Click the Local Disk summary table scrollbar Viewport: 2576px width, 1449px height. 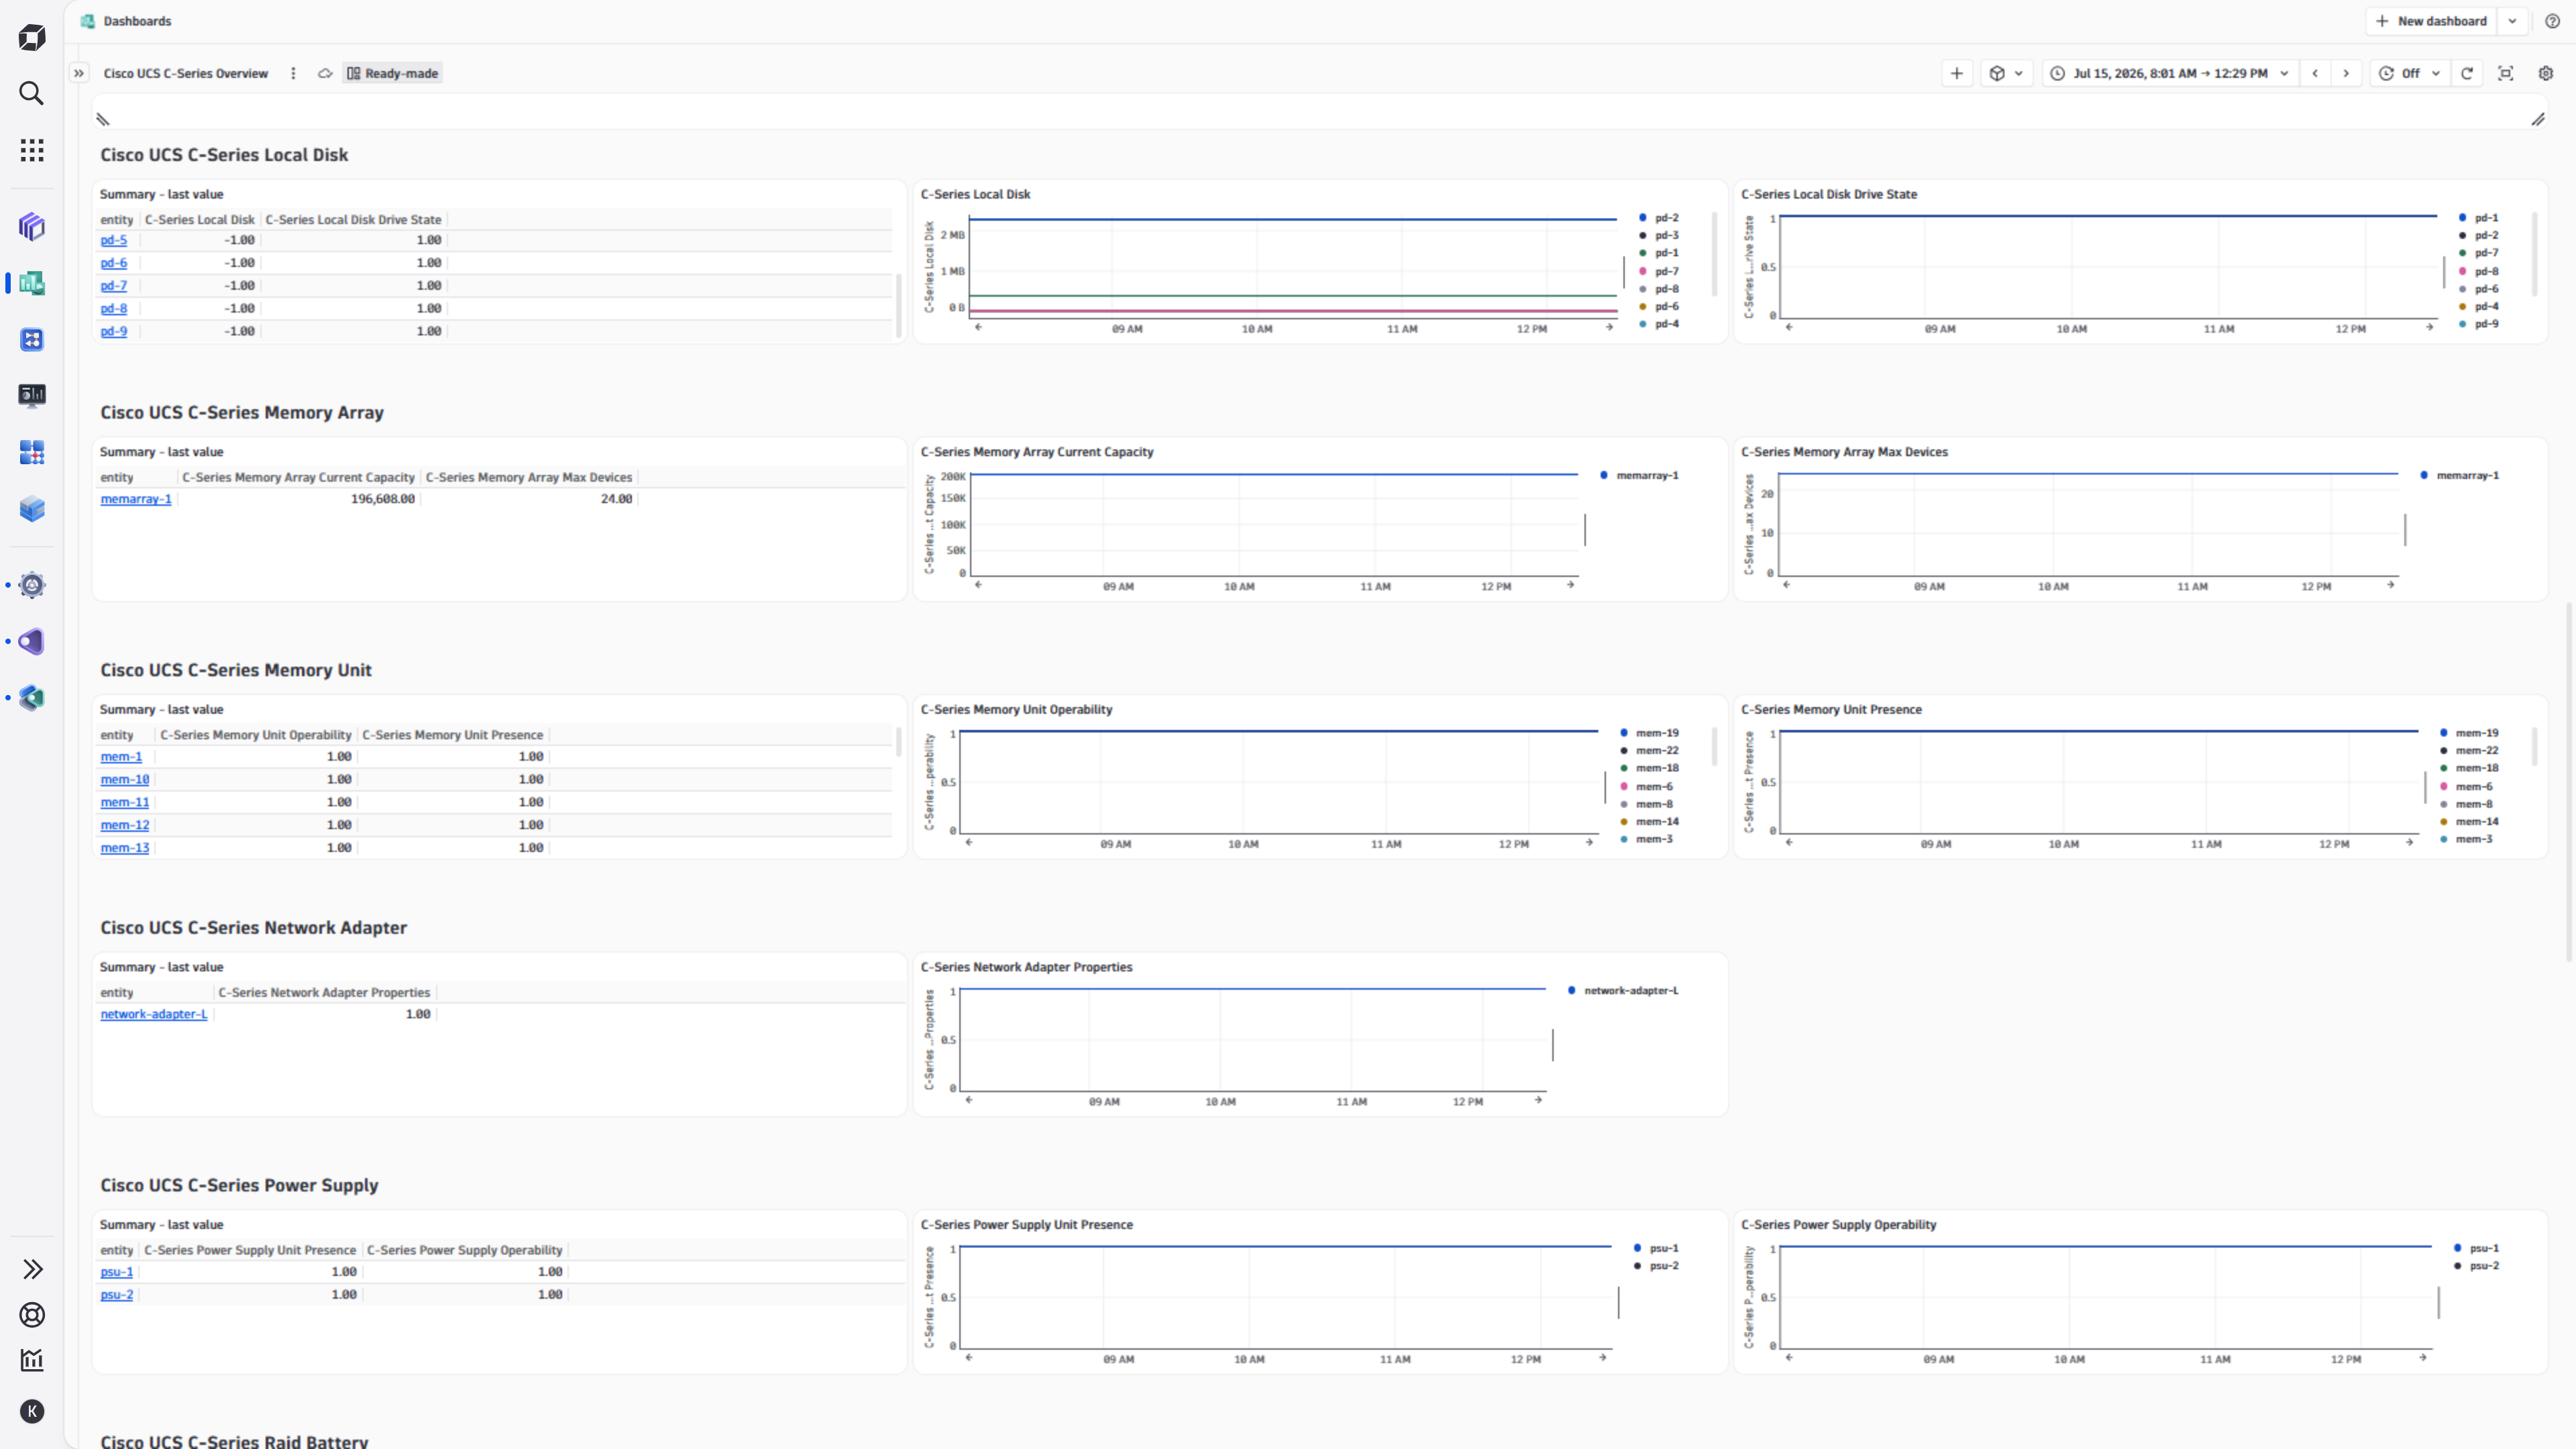[x=898, y=305]
